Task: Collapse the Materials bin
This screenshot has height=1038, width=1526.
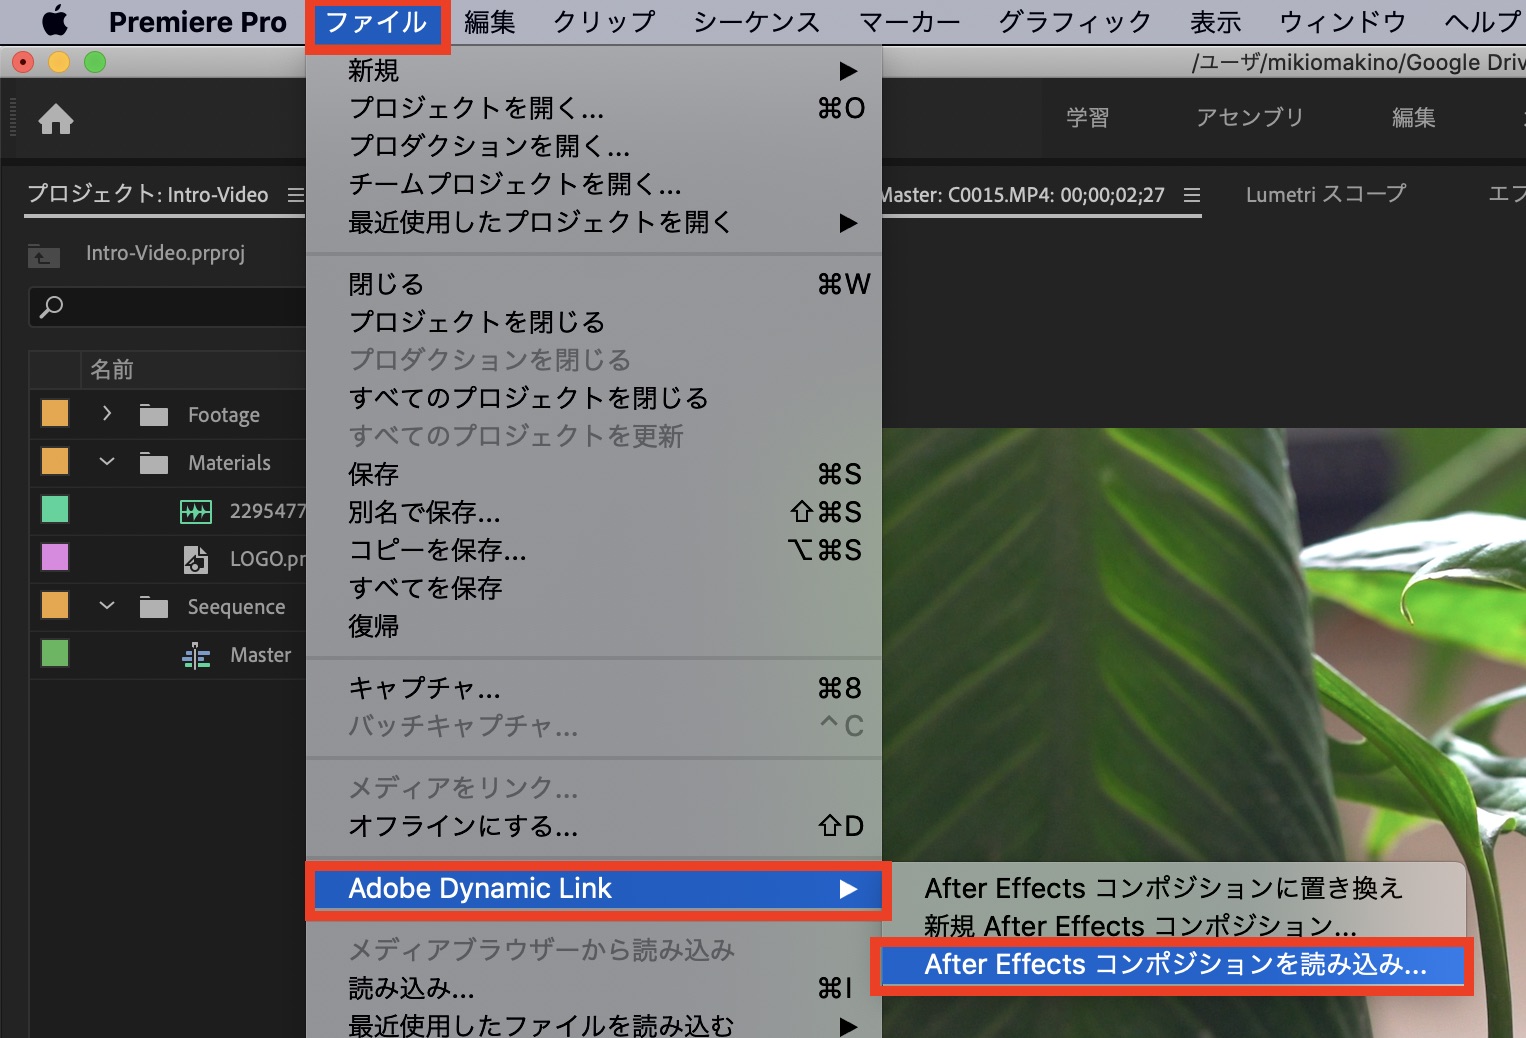Action: point(107,462)
